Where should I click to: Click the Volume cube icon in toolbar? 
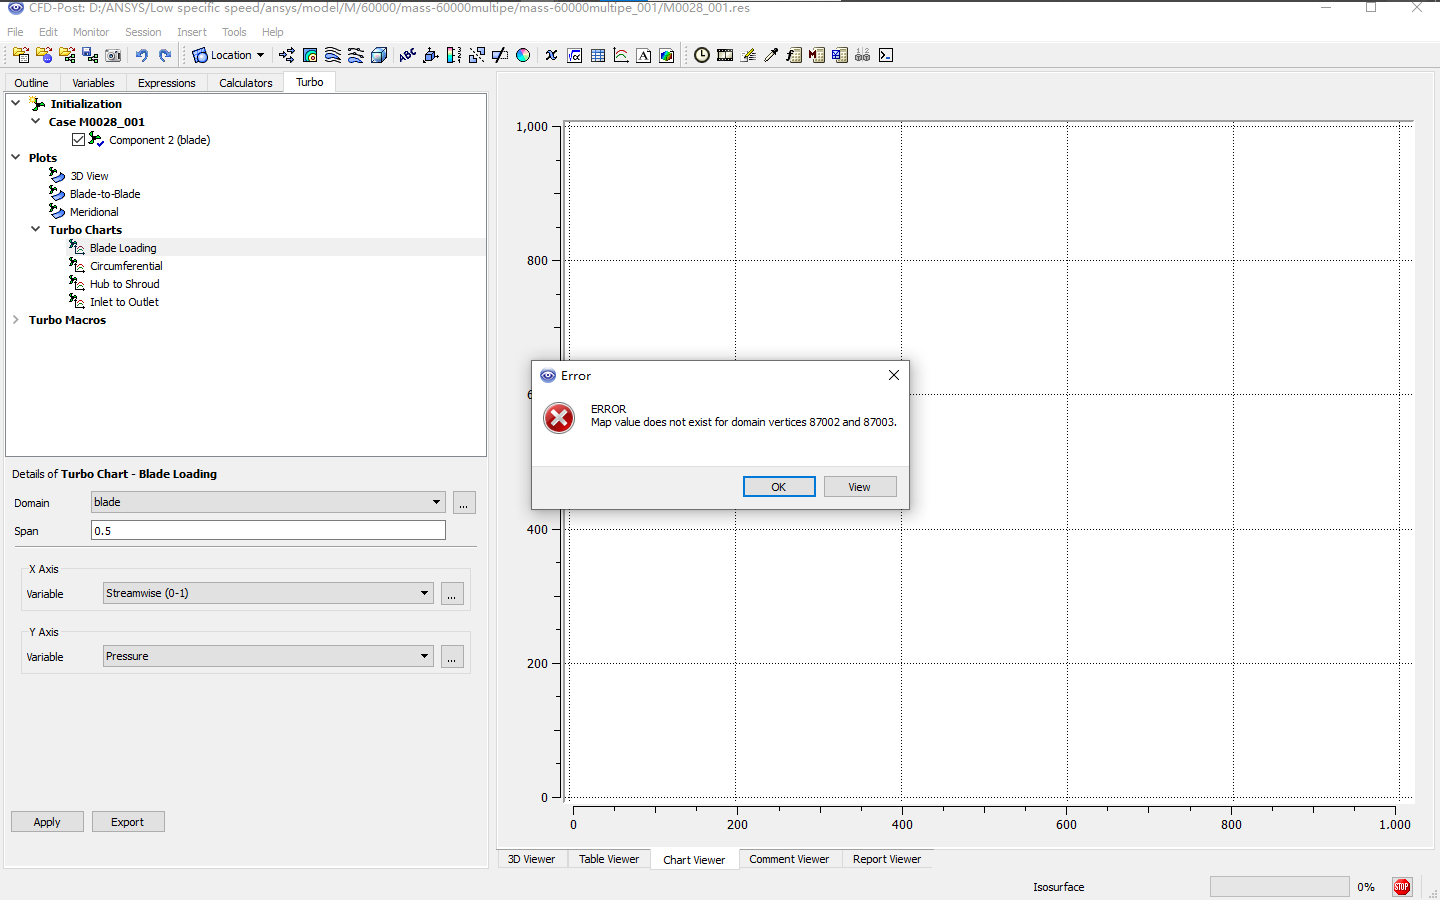click(379, 55)
